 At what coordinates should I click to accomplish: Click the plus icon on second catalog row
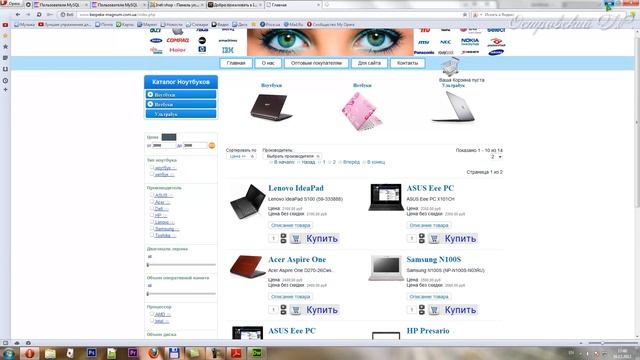coord(150,104)
